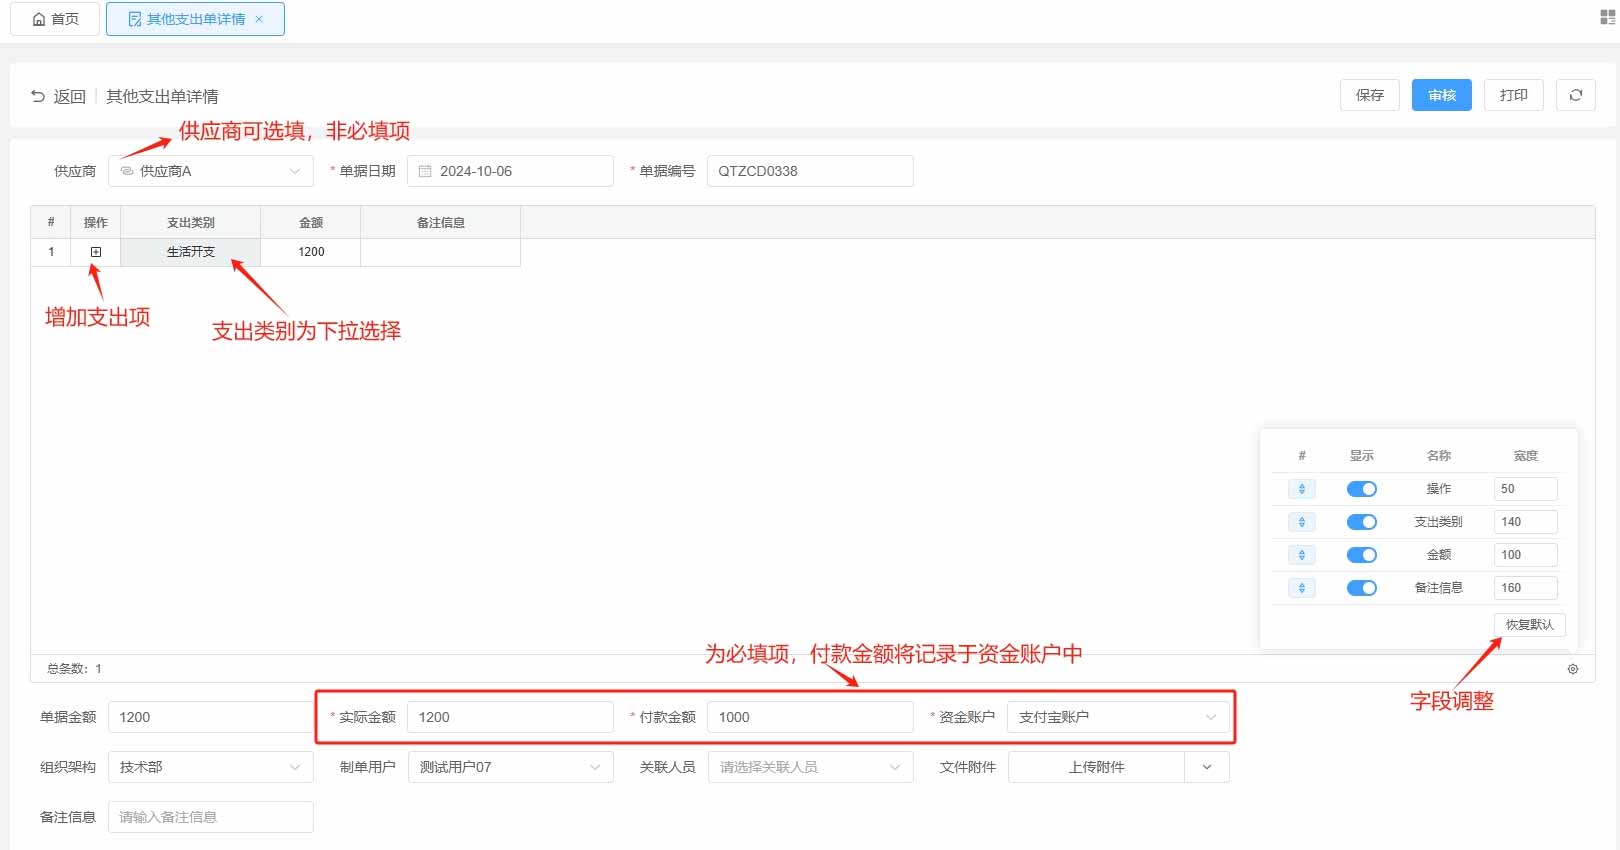Viewport: 1620px width, 850px height.
Task: Click the 单据金额 input field
Action: [211, 717]
